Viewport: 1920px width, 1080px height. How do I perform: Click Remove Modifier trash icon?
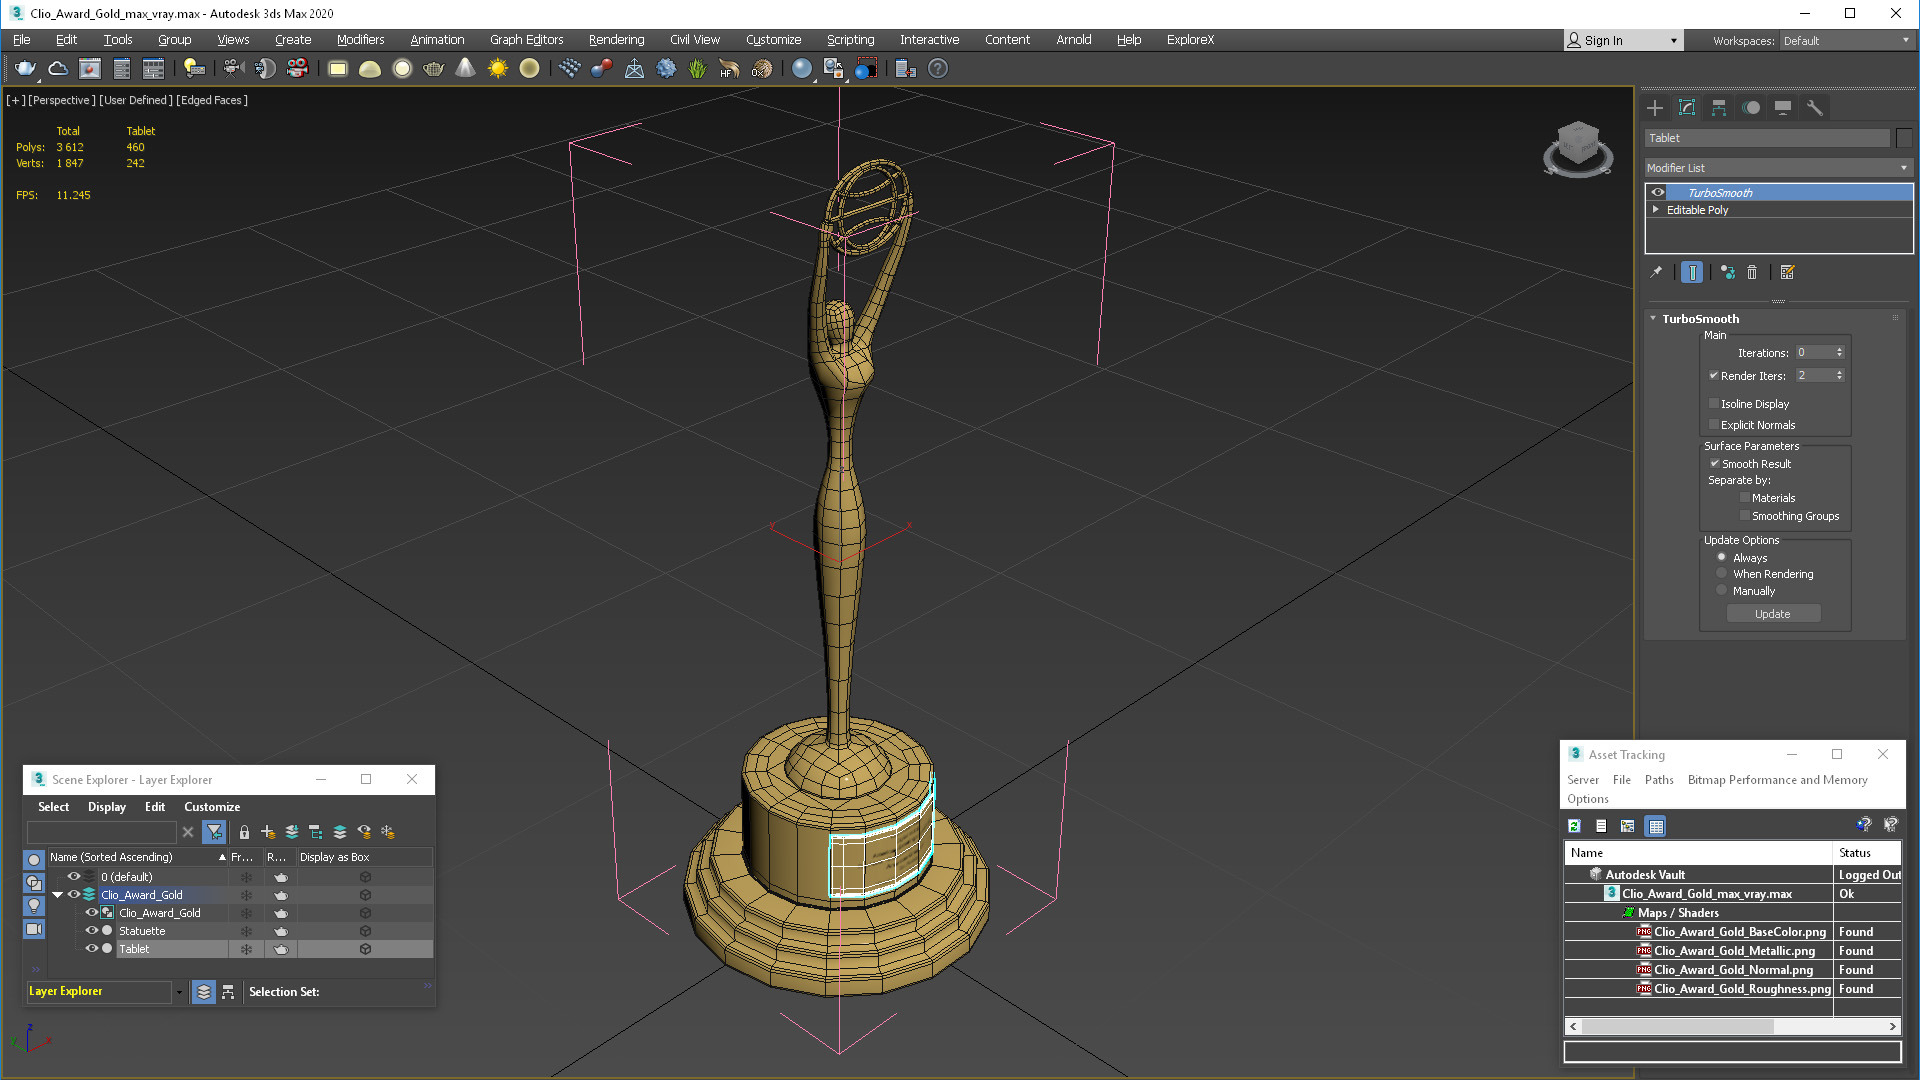[x=1752, y=272]
